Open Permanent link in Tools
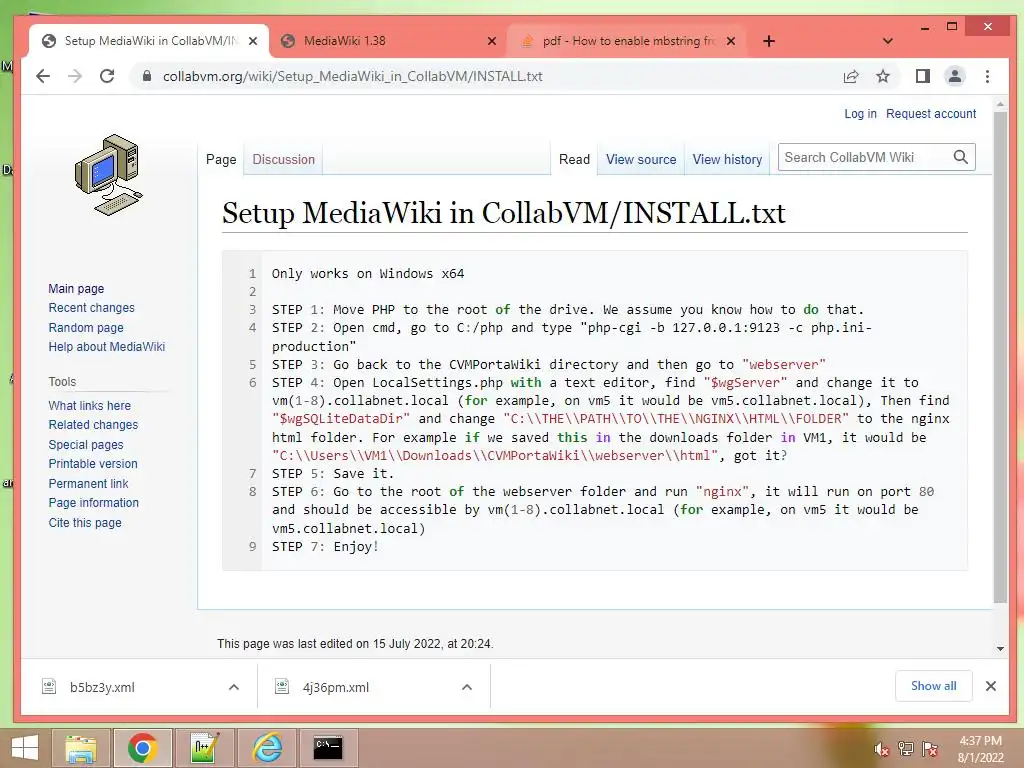 coord(88,483)
